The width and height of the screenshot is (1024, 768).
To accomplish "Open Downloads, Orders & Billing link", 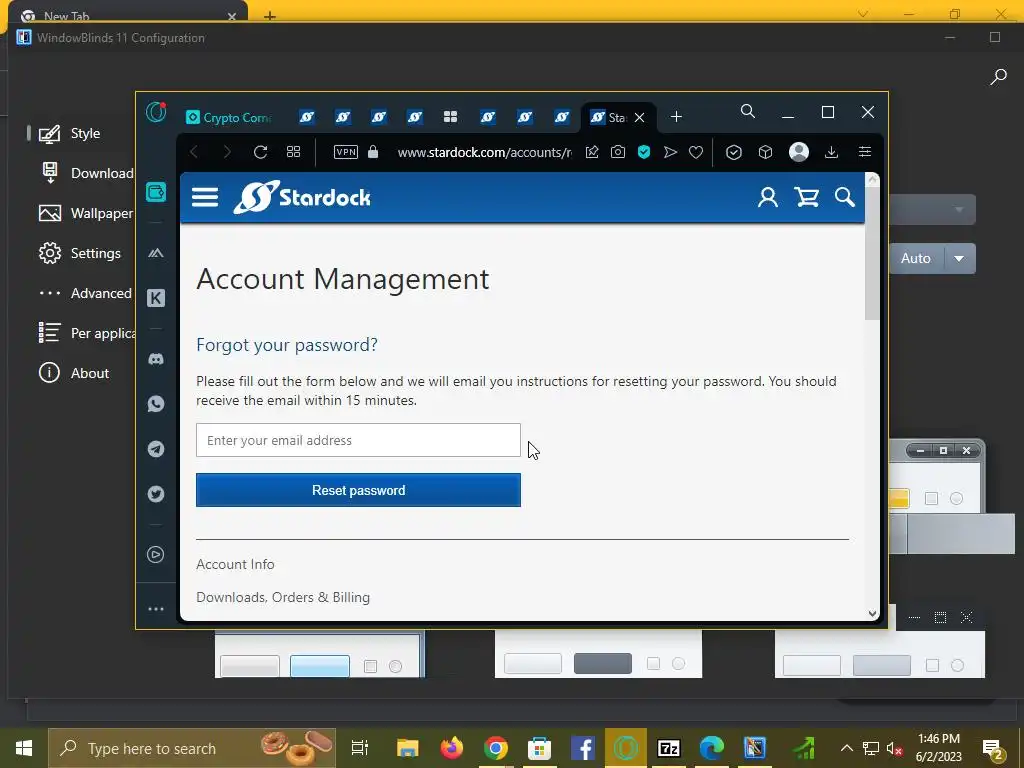I will click(283, 598).
